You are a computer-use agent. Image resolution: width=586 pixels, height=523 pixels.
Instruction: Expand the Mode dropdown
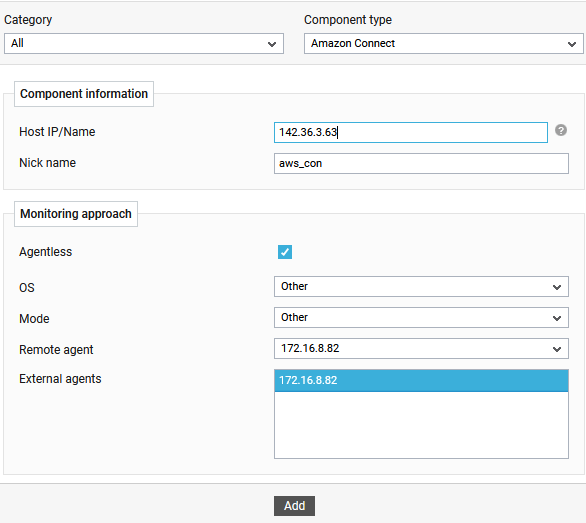pyautogui.click(x=421, y=318)
